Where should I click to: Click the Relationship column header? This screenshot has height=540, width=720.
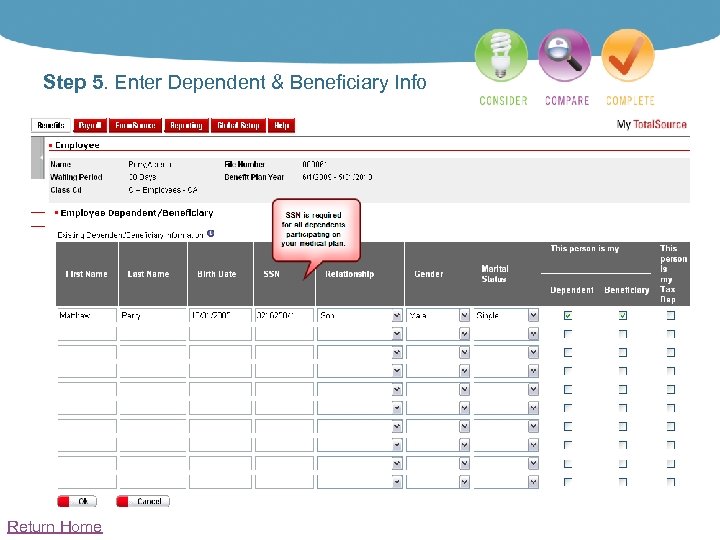click(349, 274)
